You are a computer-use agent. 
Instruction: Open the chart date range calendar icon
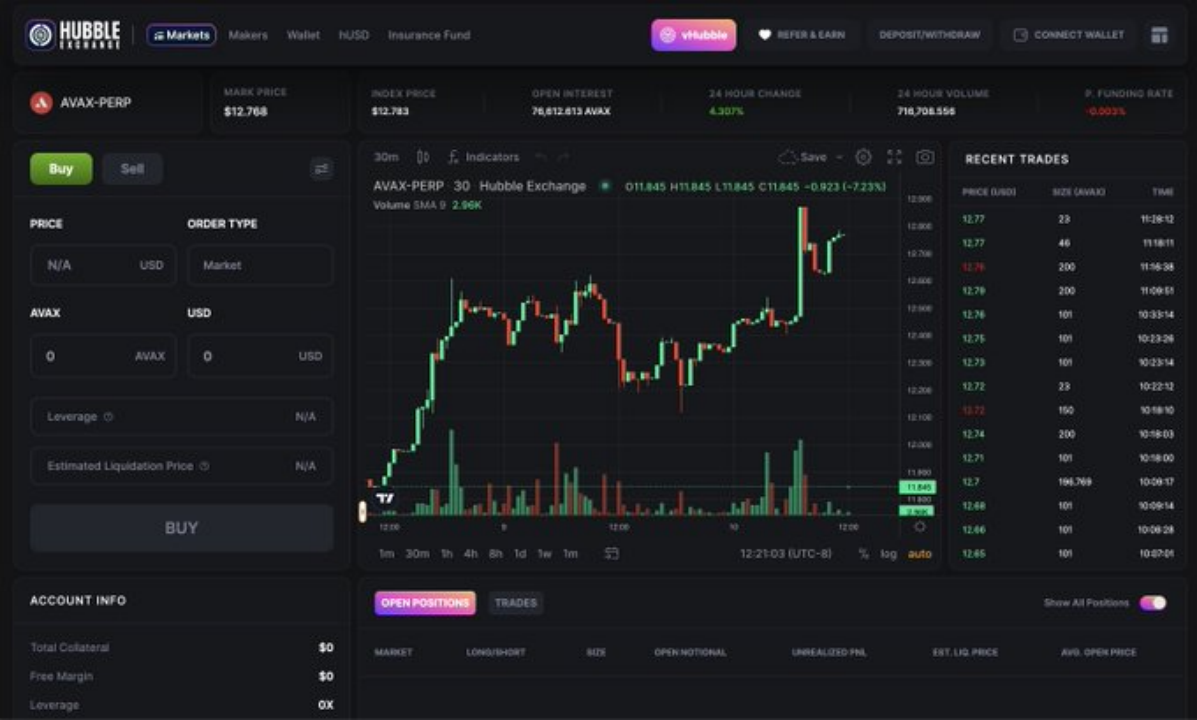point(611,554)
